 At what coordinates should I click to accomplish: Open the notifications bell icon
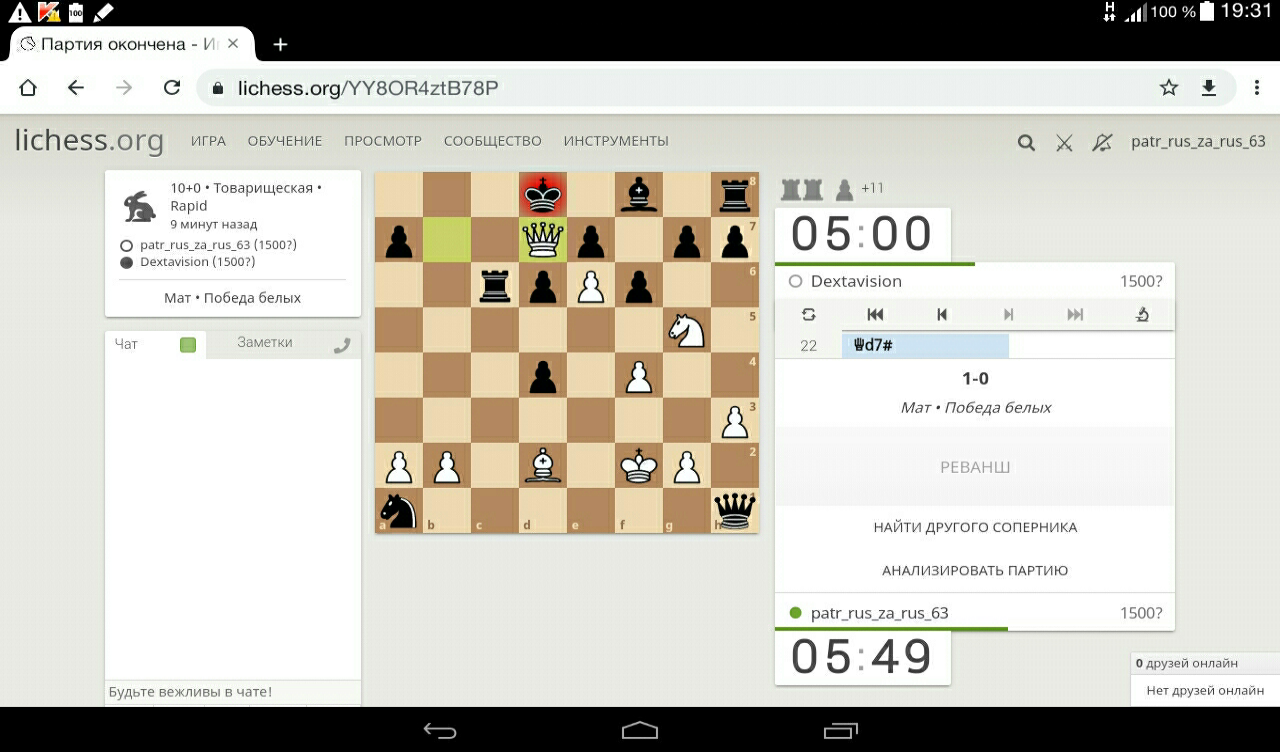(1102, 142)
